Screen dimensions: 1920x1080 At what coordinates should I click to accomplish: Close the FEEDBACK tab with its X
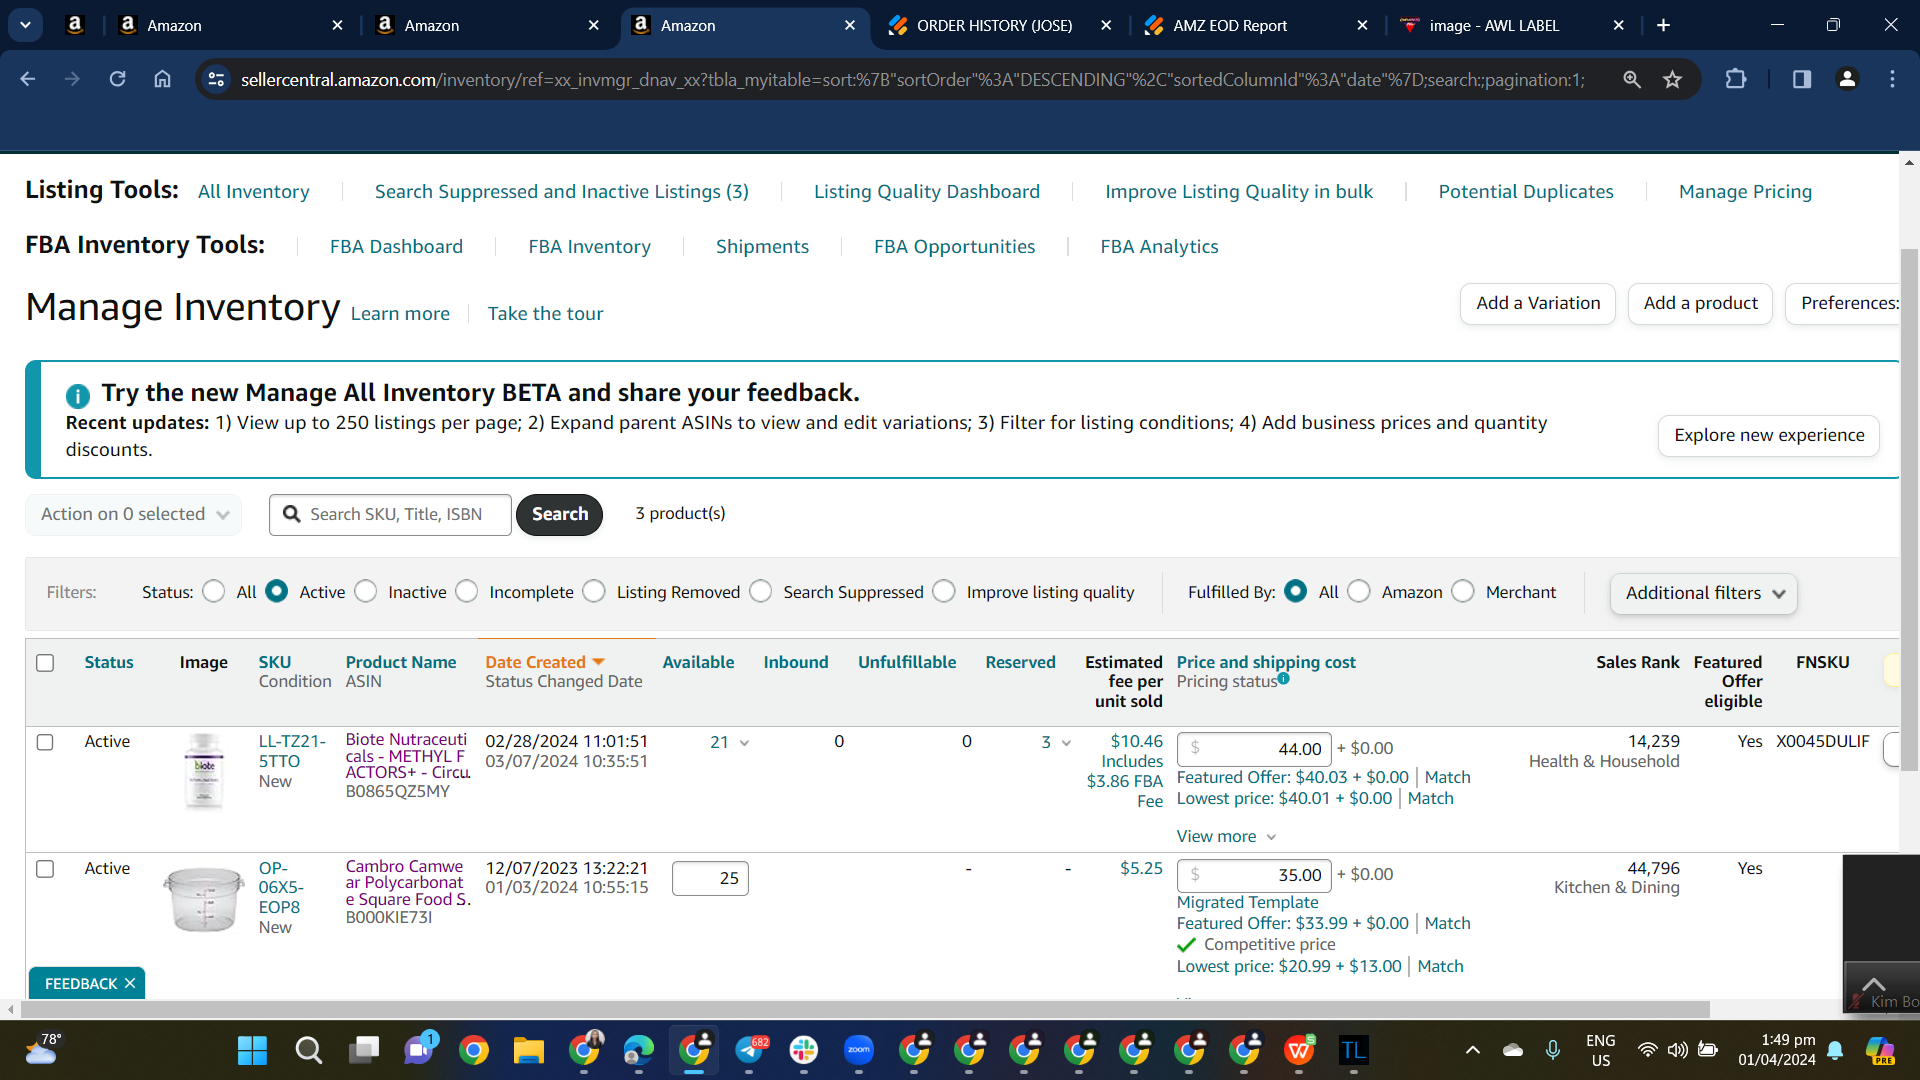point(130,984)
